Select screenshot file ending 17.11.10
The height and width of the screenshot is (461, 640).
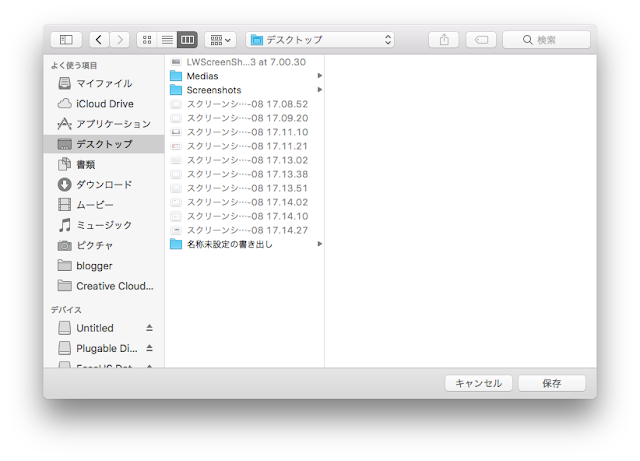click(x=245, y=132)
